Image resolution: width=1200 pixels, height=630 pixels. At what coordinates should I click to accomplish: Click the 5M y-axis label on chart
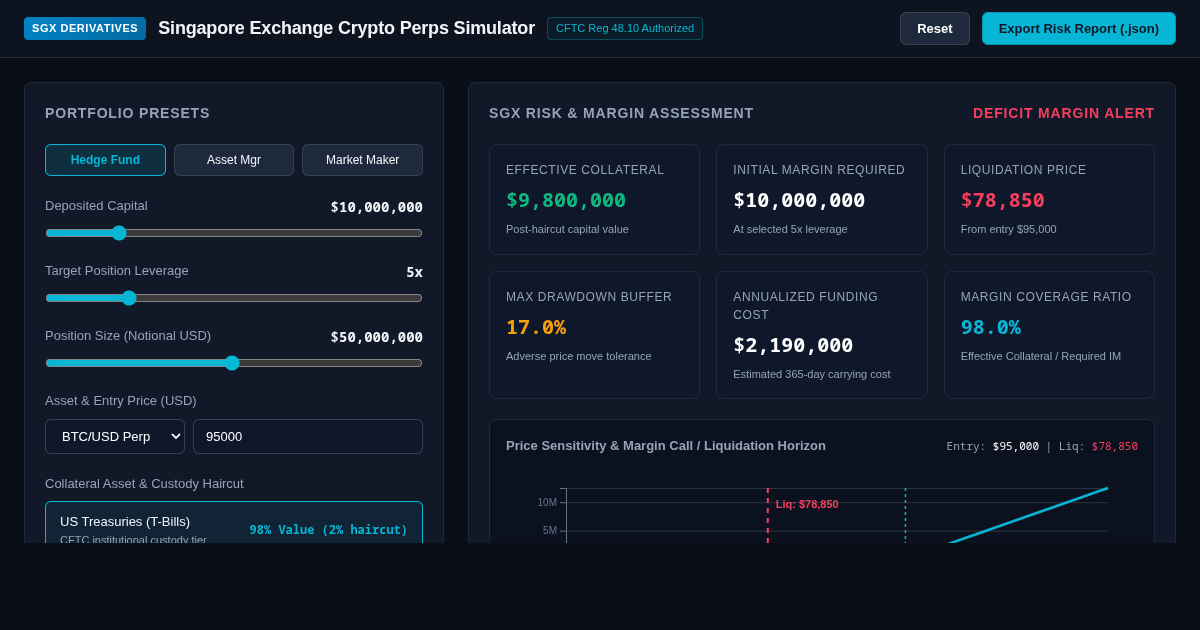(550, 531)
